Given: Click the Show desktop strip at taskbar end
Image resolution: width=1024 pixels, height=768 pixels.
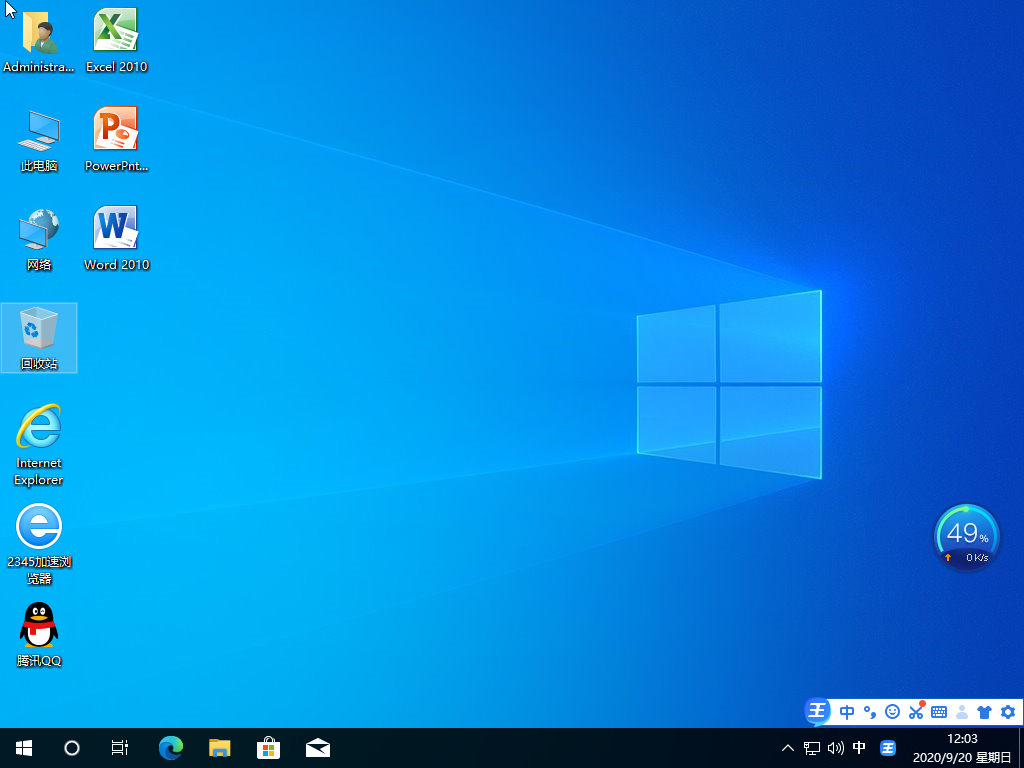Looking at the screenshot, I should coord(1021,748).
